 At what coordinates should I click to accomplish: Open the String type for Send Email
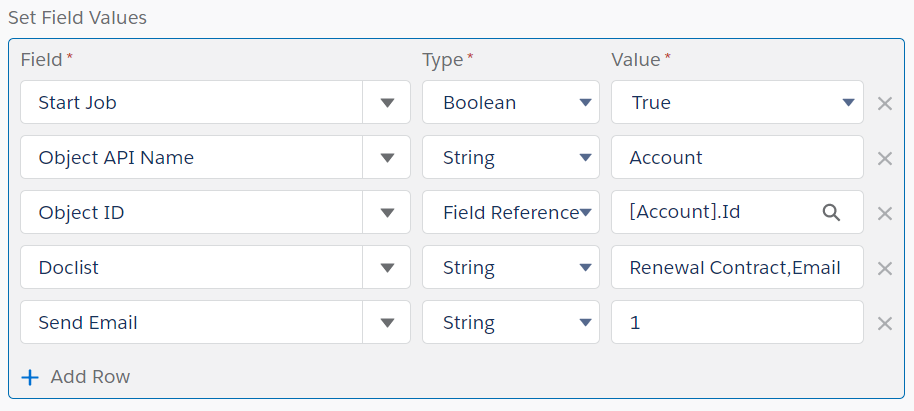(x=511, y=322)
